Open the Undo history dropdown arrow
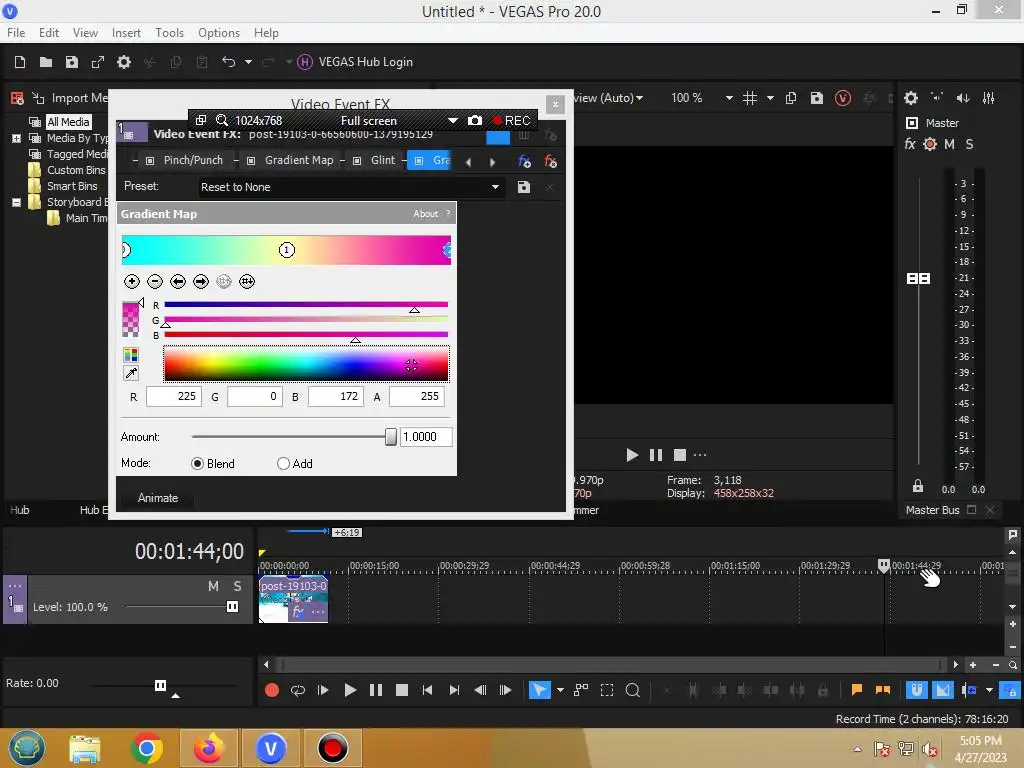The height and width of the screenshot is (768, 1024). pyautogui.click(x=248, y=62)
